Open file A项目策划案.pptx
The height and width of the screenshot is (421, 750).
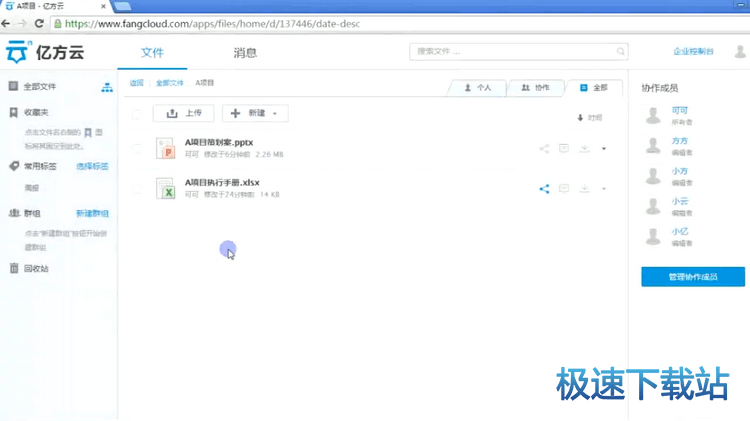[x=219, y=143]
